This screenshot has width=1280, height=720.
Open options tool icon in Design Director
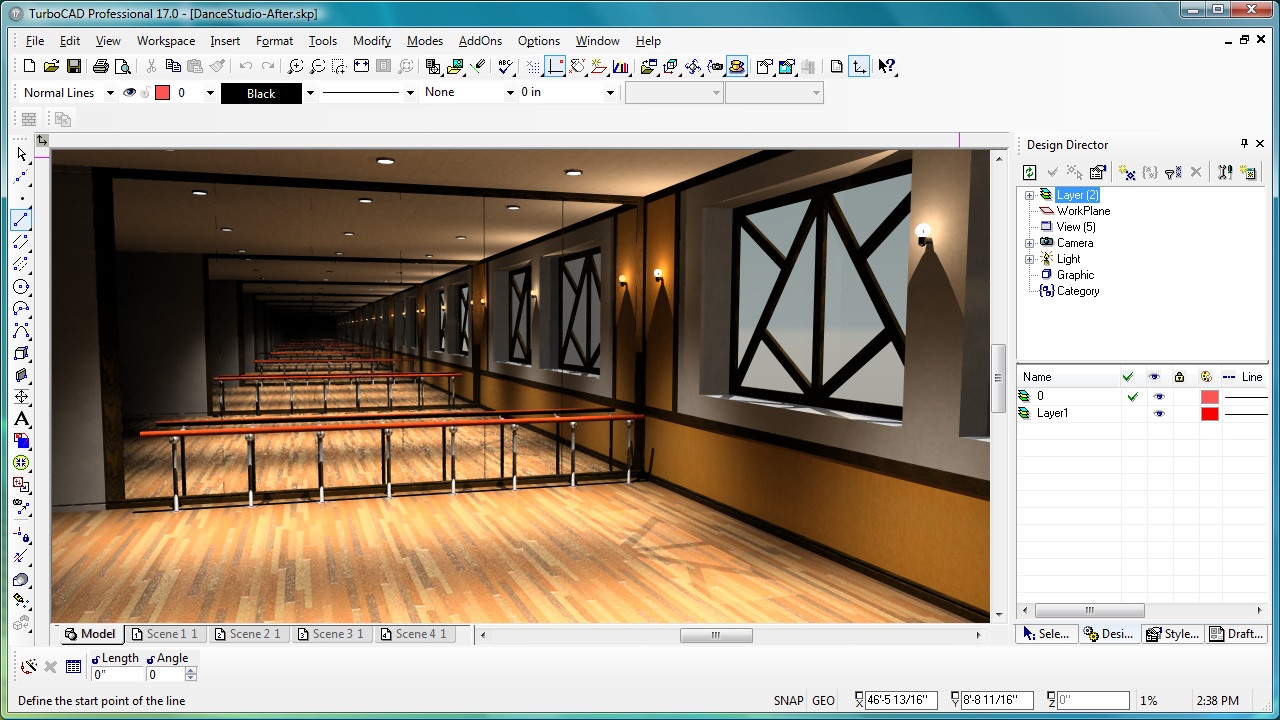click(x=1225, y=172)
